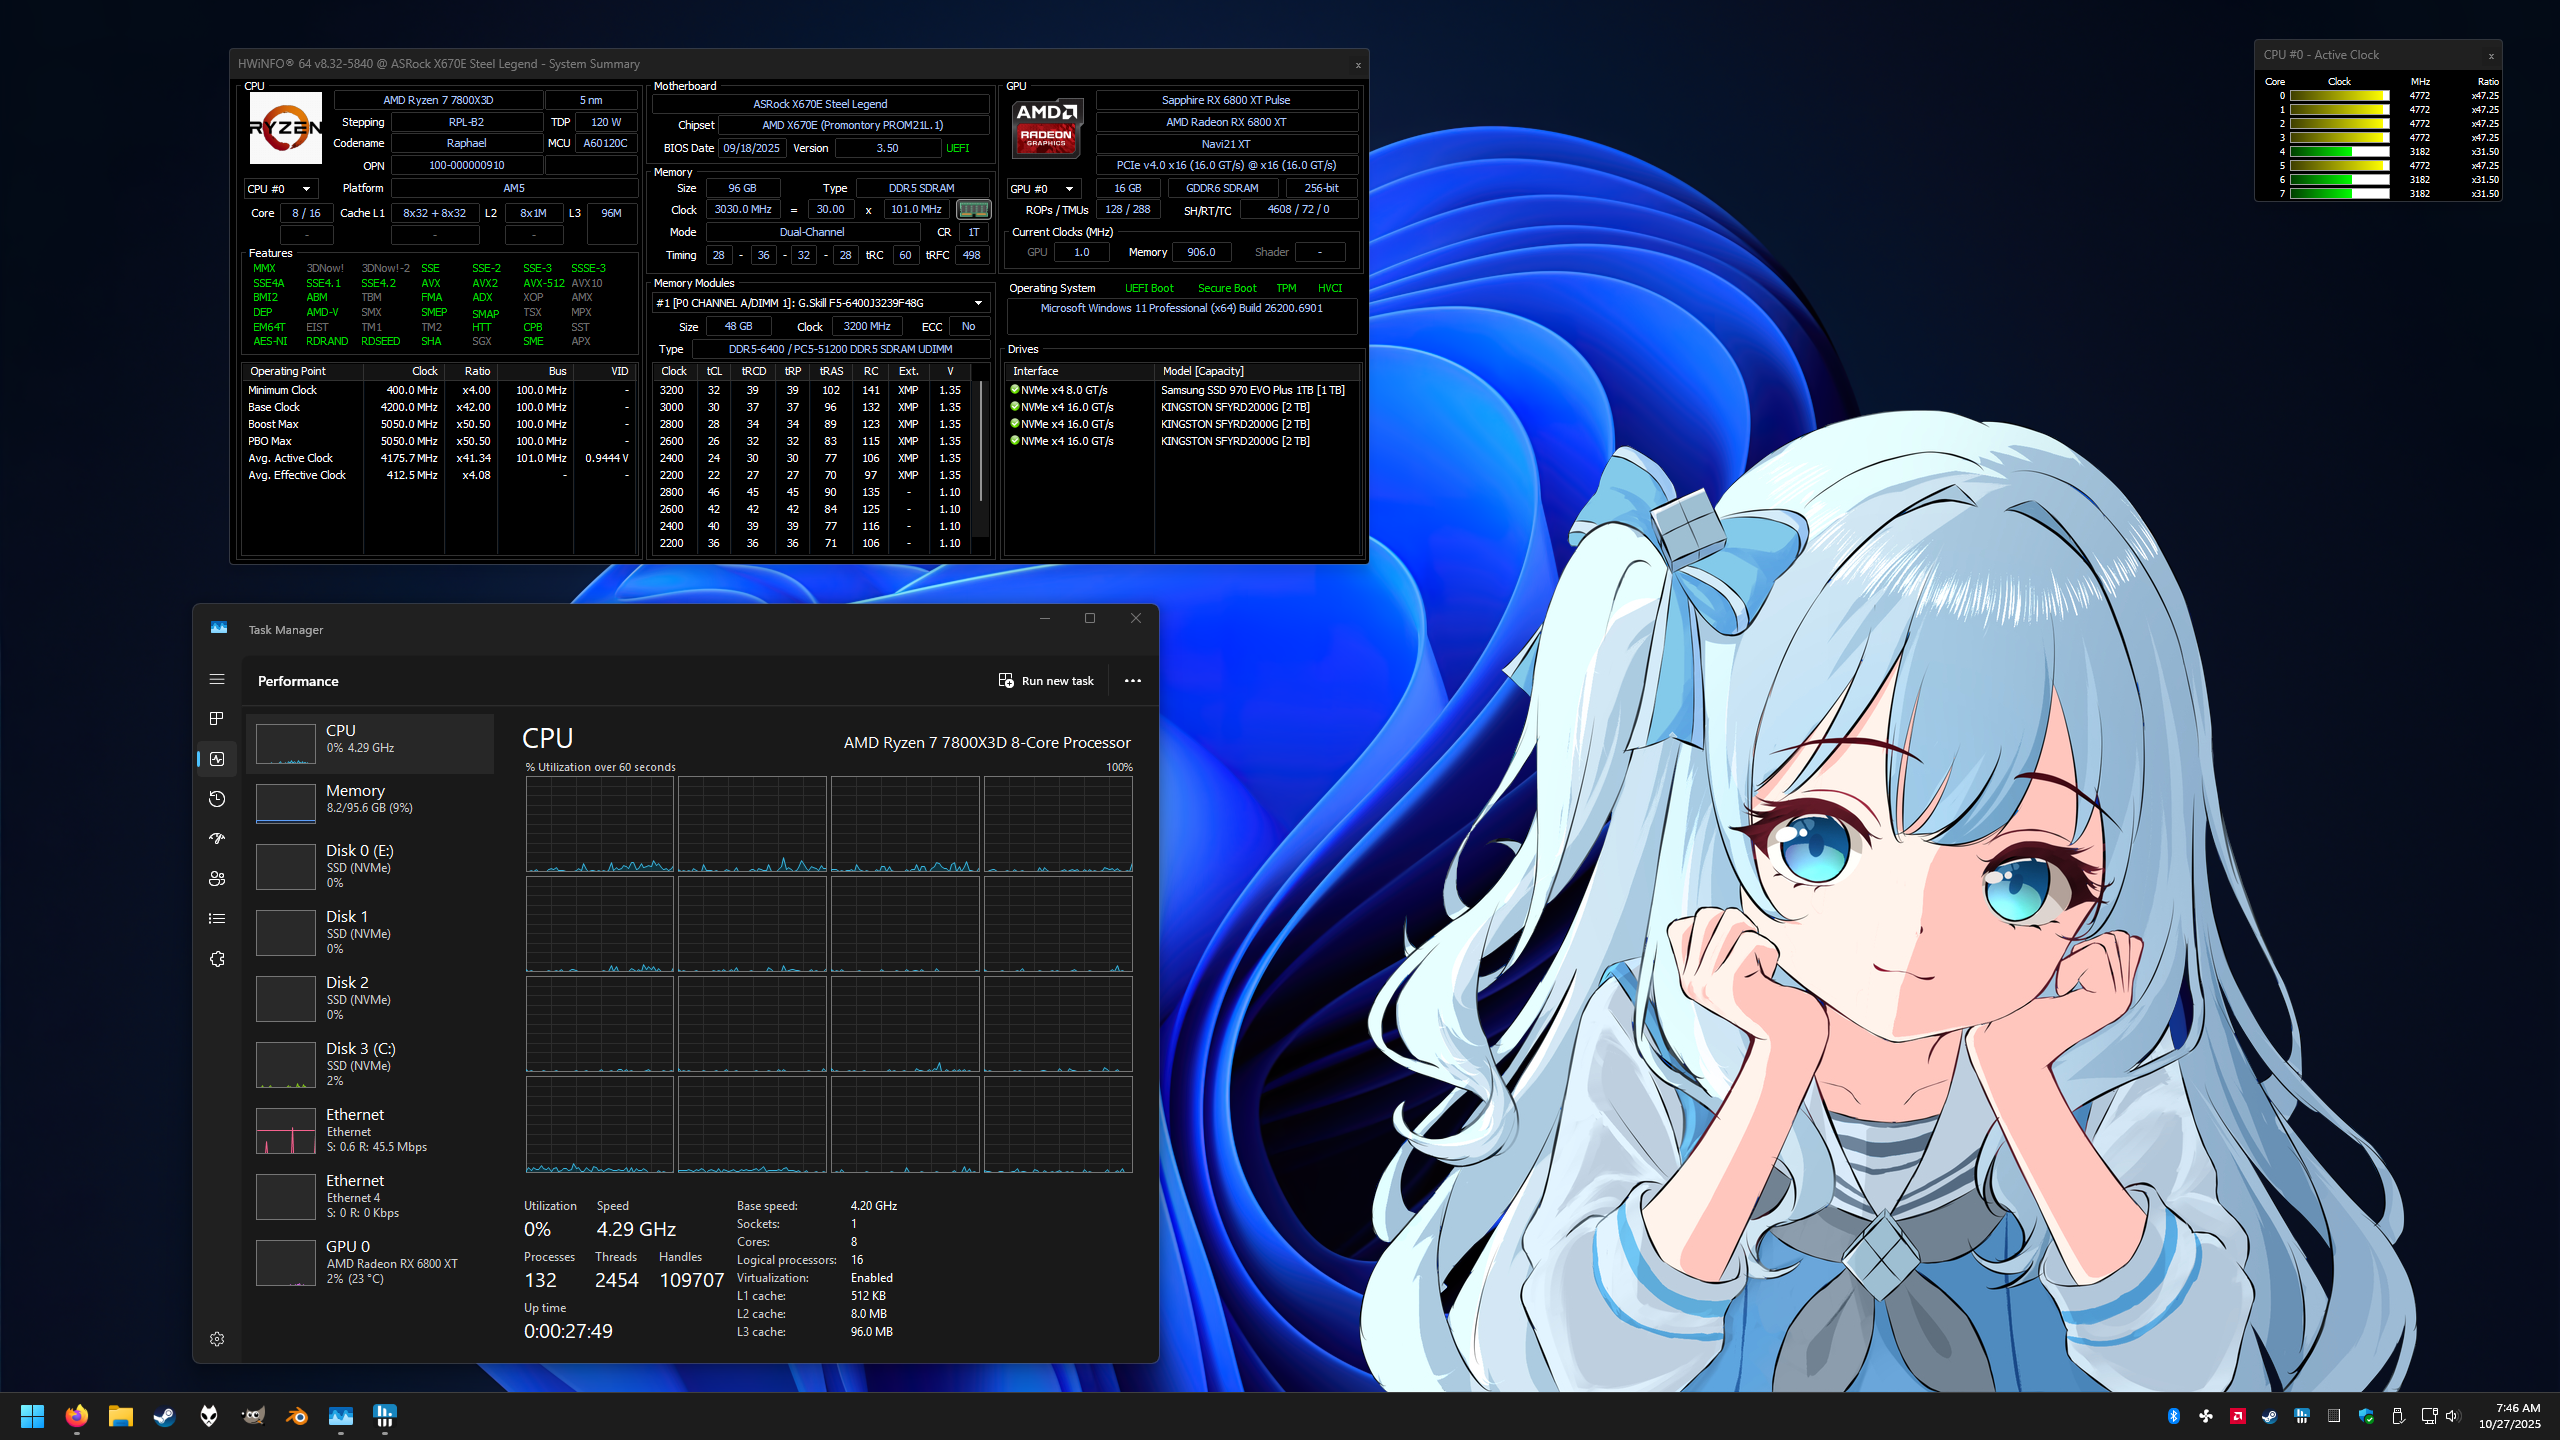Open Task Manager settings via the gear icon
Screen dimensions: 2560x1440
pos(217,1339)
